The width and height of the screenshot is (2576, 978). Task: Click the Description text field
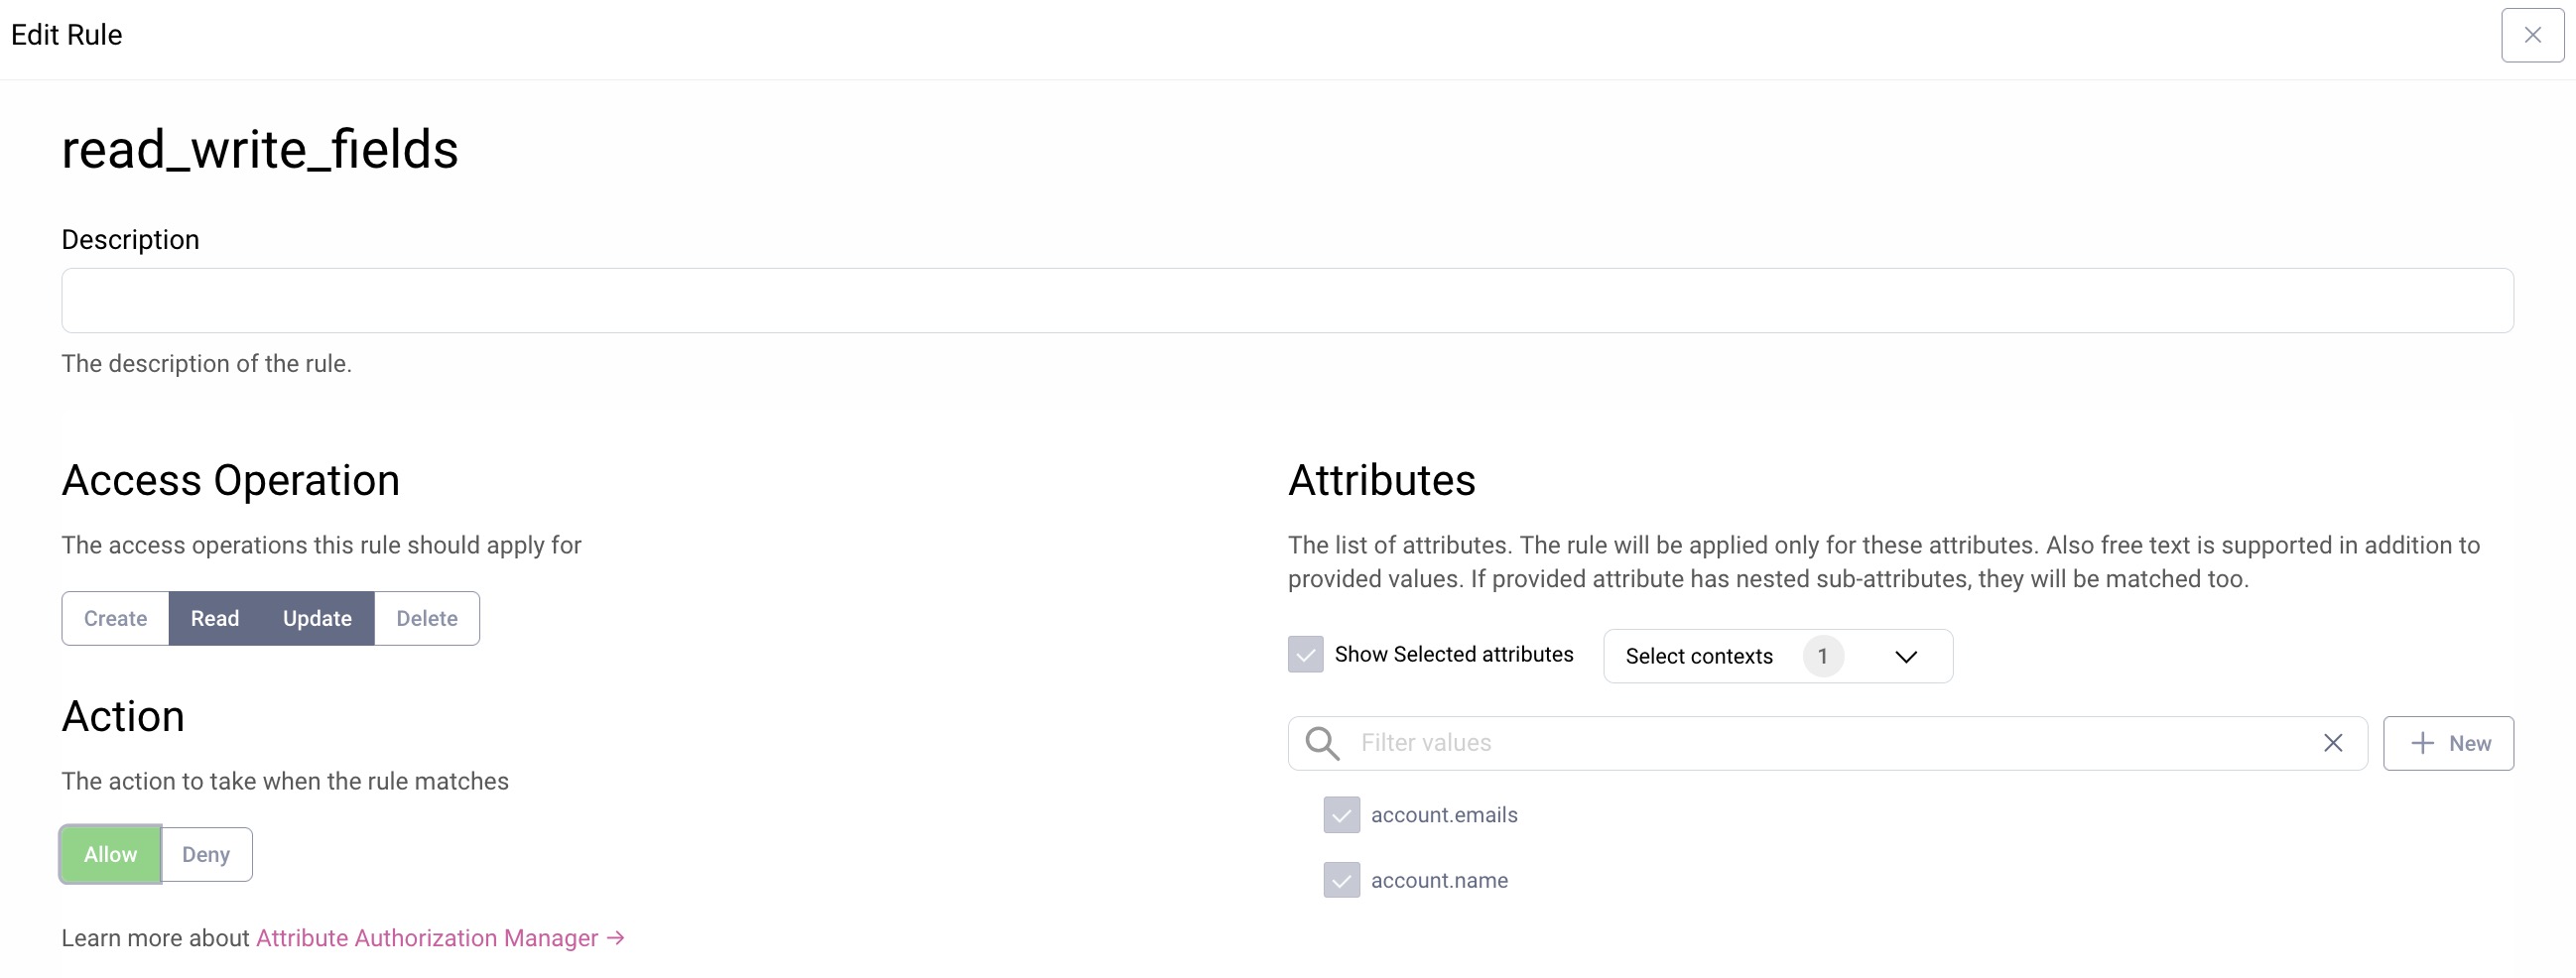pyautogui.click(x=1286, y=301)
